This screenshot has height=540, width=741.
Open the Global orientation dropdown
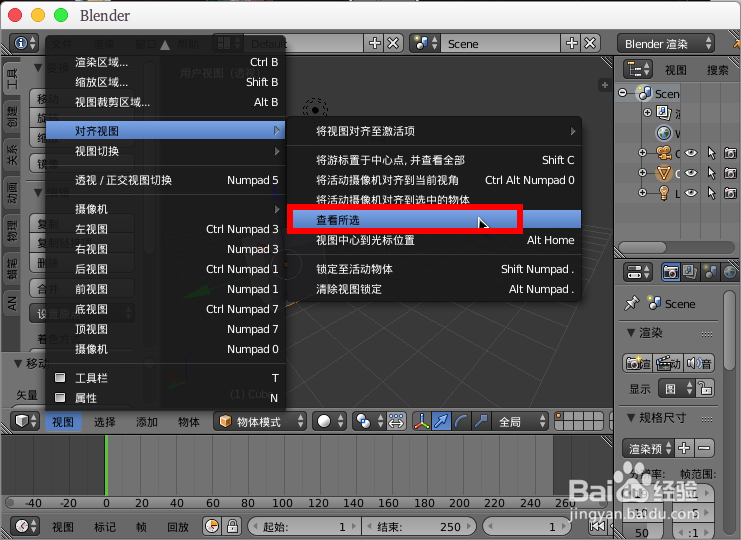[x=520, y=421]
